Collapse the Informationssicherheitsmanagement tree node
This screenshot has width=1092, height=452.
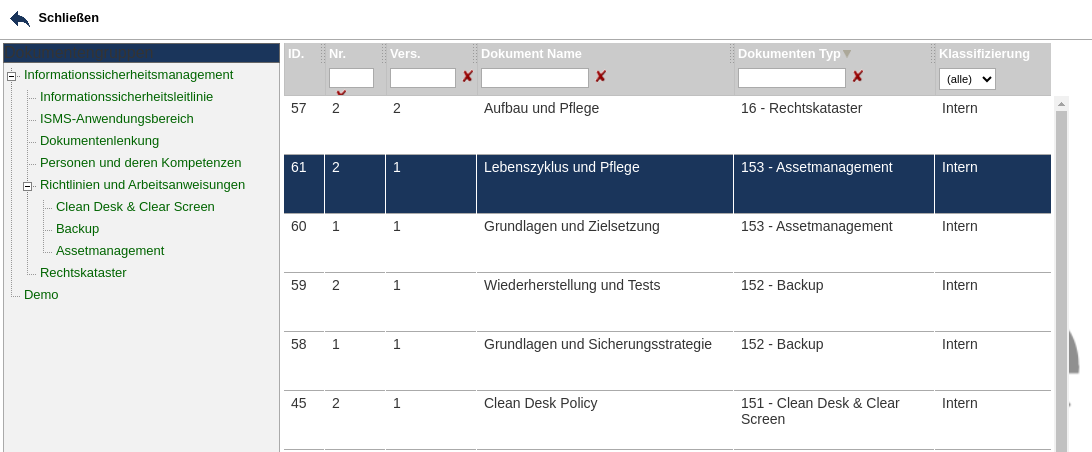(x=12, y=75)
